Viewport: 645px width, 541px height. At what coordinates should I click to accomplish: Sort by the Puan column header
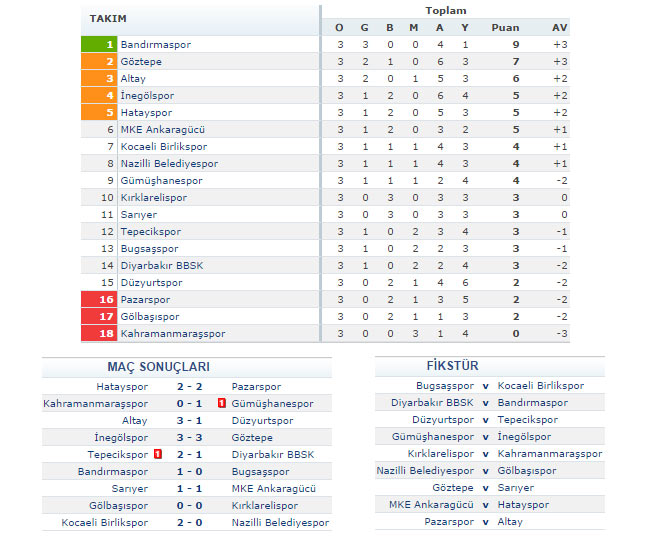[x=506, y=27]
